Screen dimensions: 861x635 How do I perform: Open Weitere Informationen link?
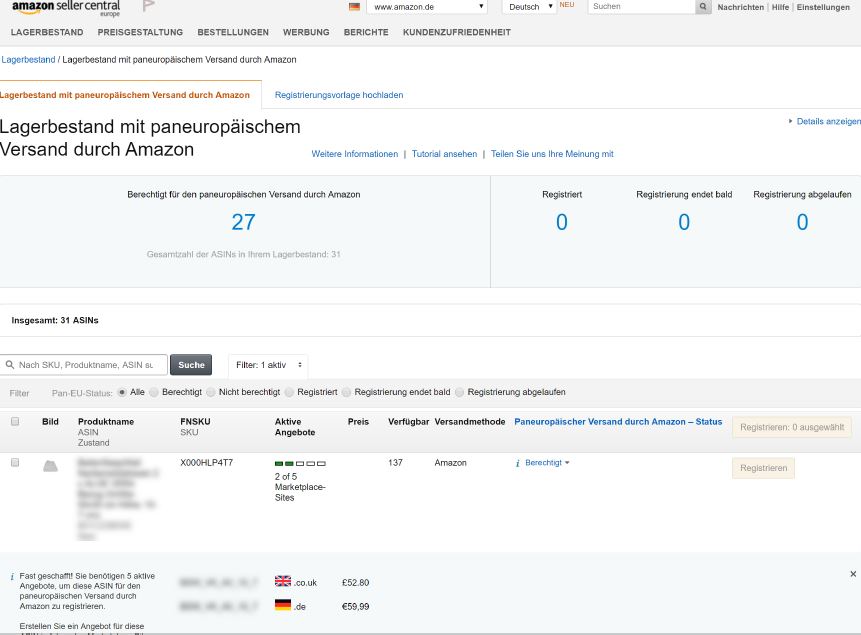click(x=355, y=154)
